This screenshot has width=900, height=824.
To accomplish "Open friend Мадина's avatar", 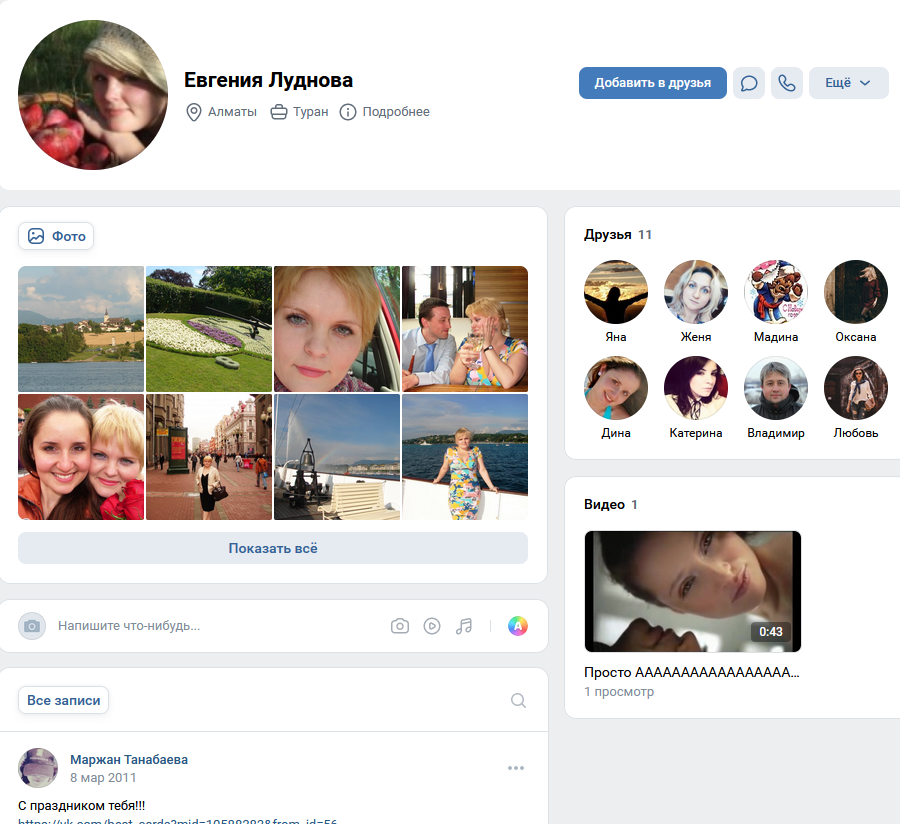I will (776, 292).
